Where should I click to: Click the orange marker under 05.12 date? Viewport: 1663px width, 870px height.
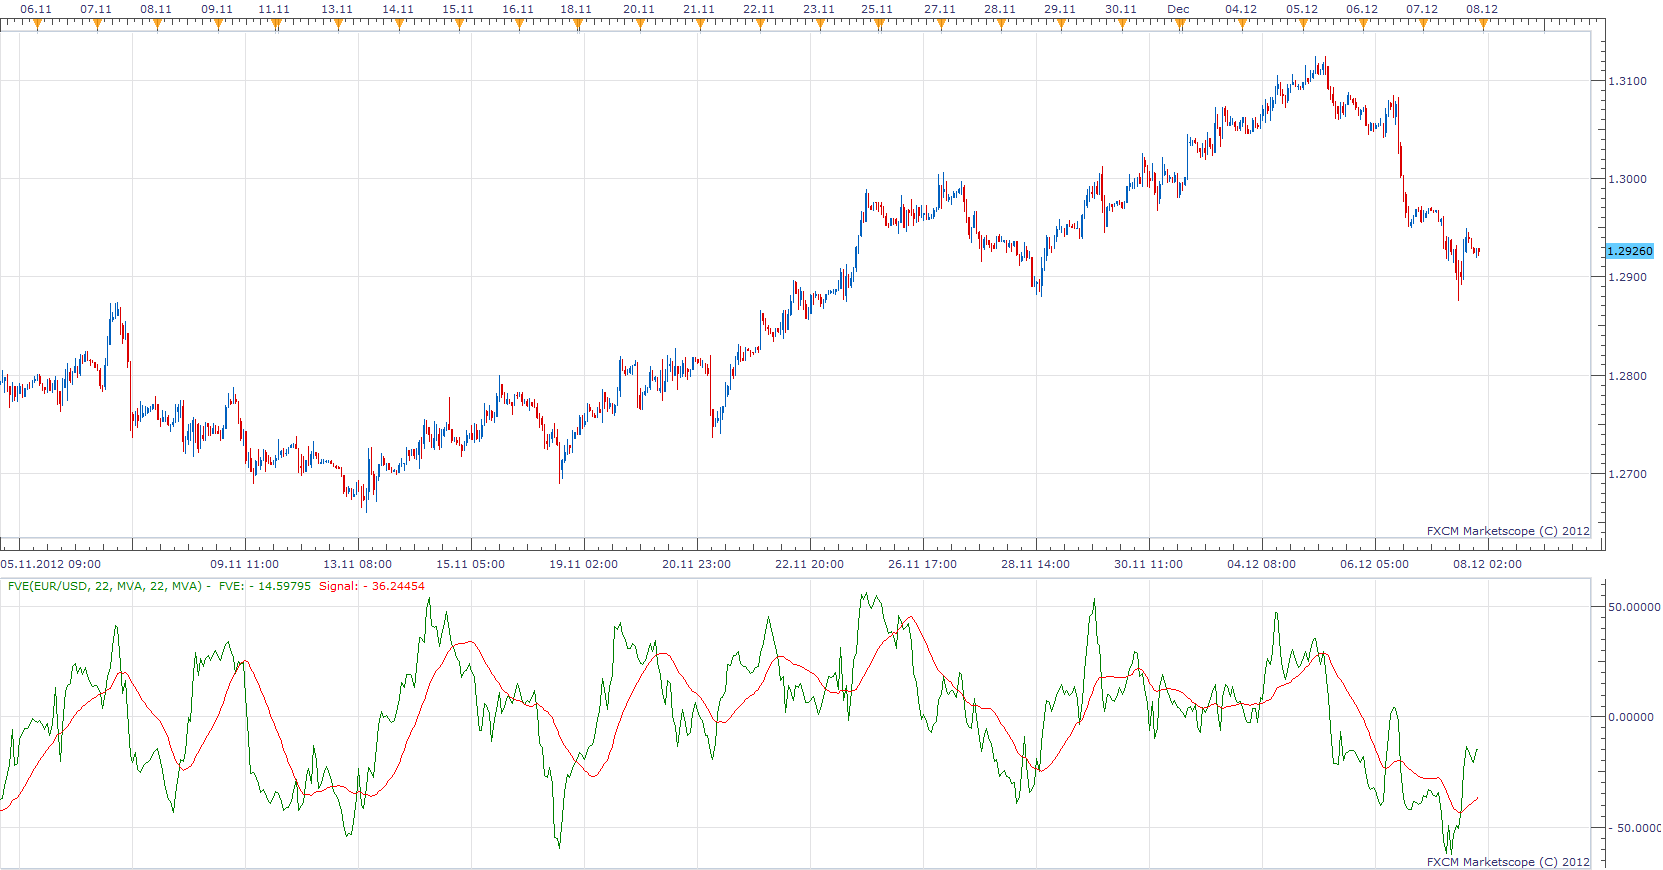[1303, 24]
